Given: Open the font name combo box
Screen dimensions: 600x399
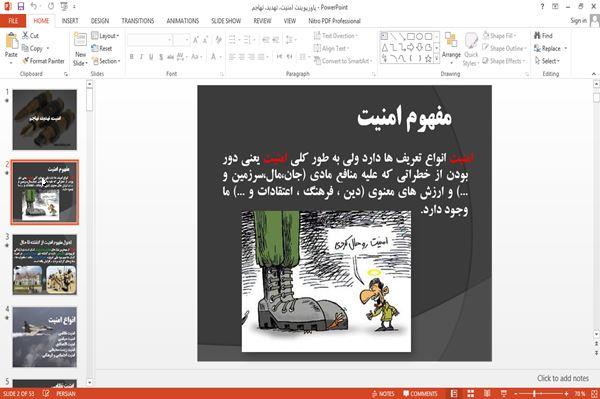Looking at the screenshot, I should (149, 40).
